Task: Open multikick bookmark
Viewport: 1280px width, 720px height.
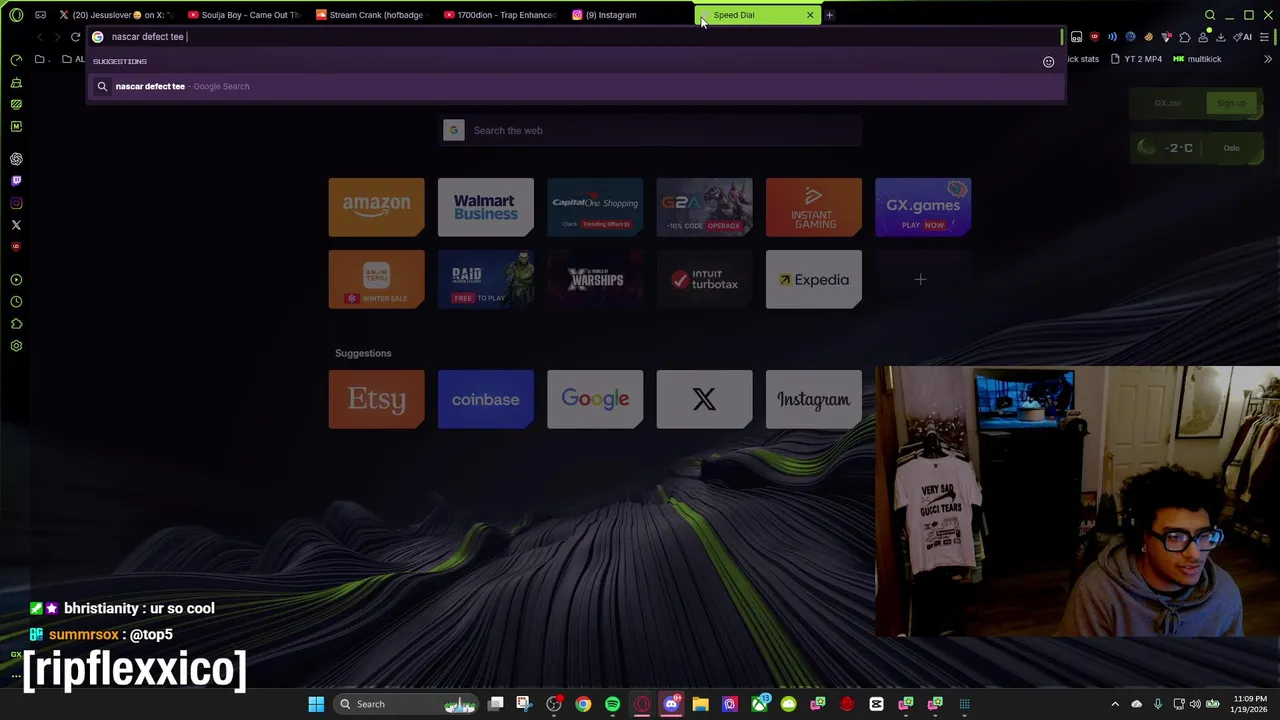Action: point(1197,59)
